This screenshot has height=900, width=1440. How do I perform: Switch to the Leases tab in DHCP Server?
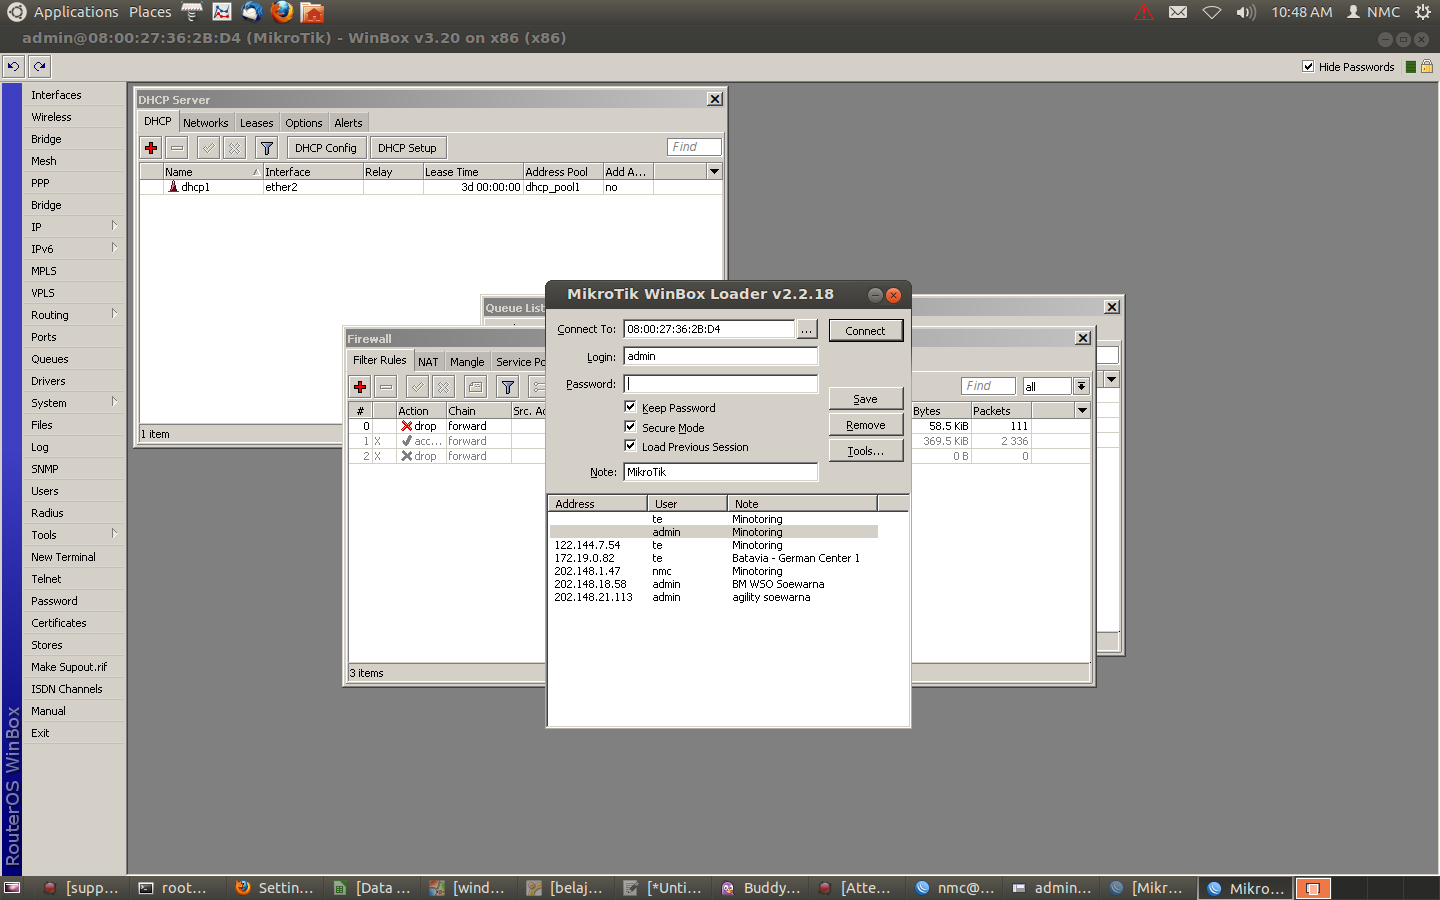coord(257,123)
